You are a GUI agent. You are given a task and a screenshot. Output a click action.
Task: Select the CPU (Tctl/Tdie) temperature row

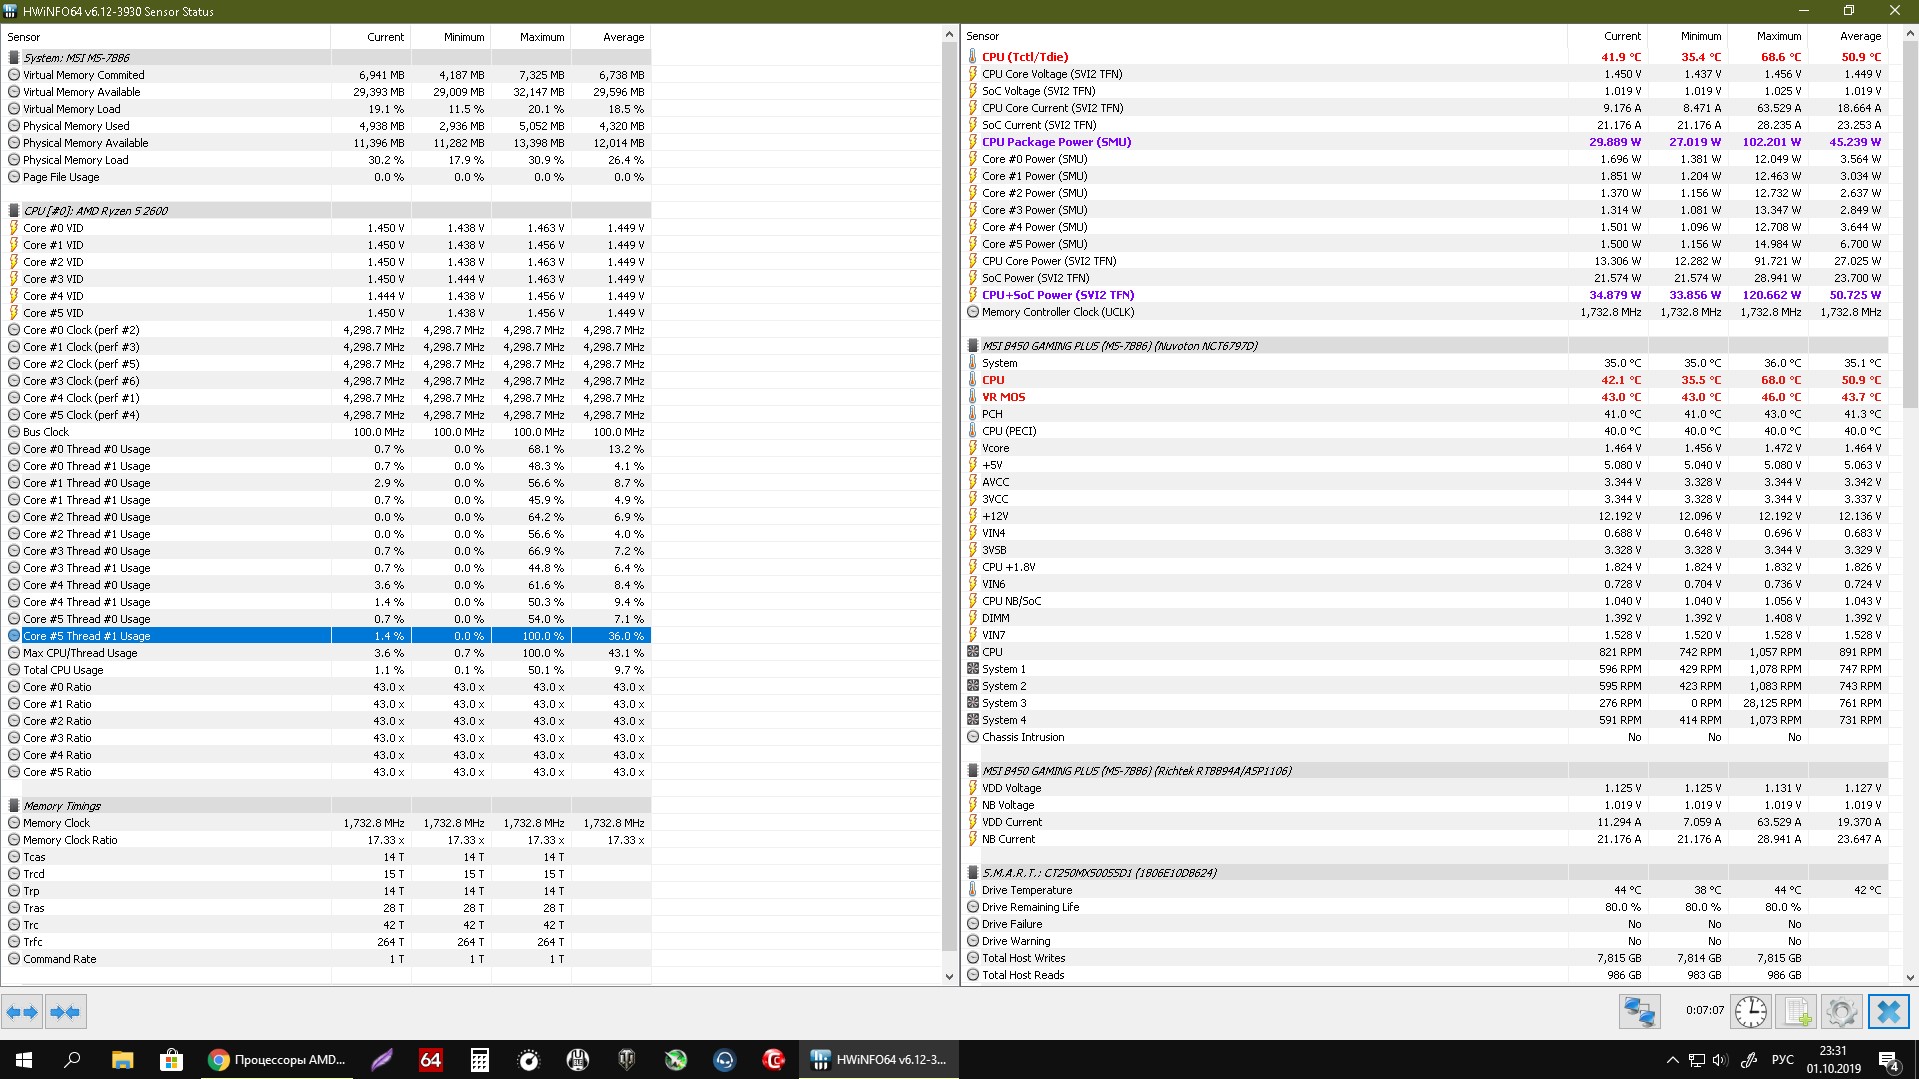(x=1426, y=57)
